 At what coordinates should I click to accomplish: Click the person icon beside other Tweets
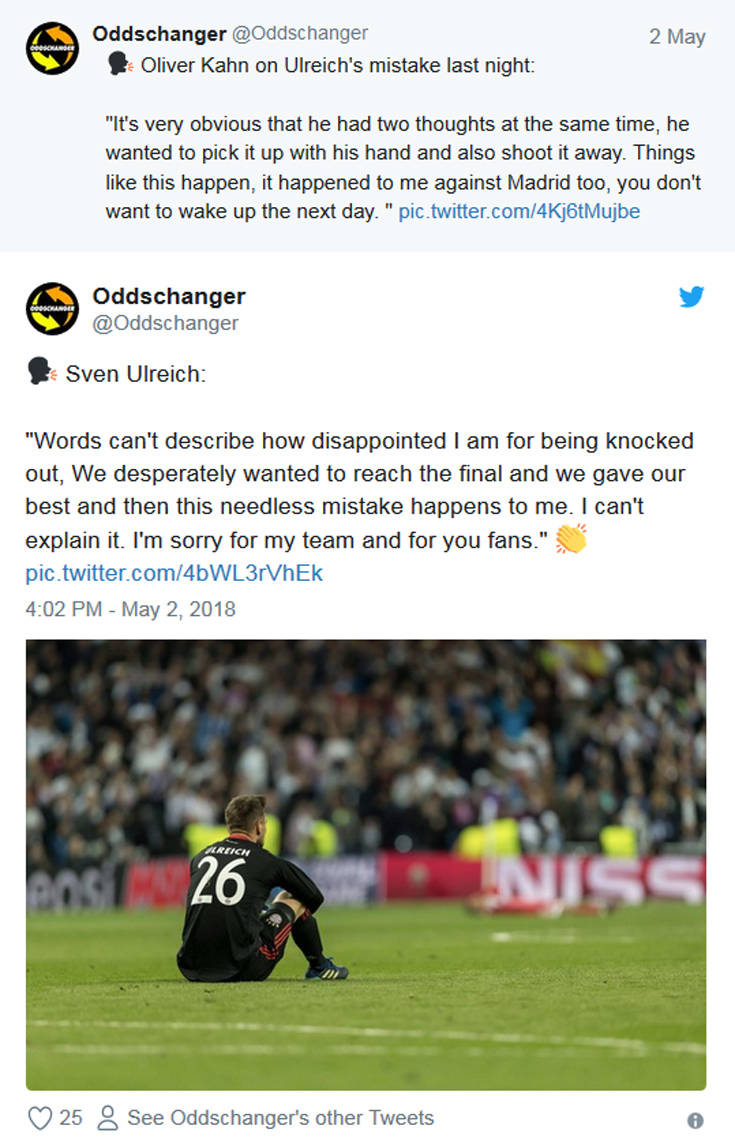(x=109, y=1117)
